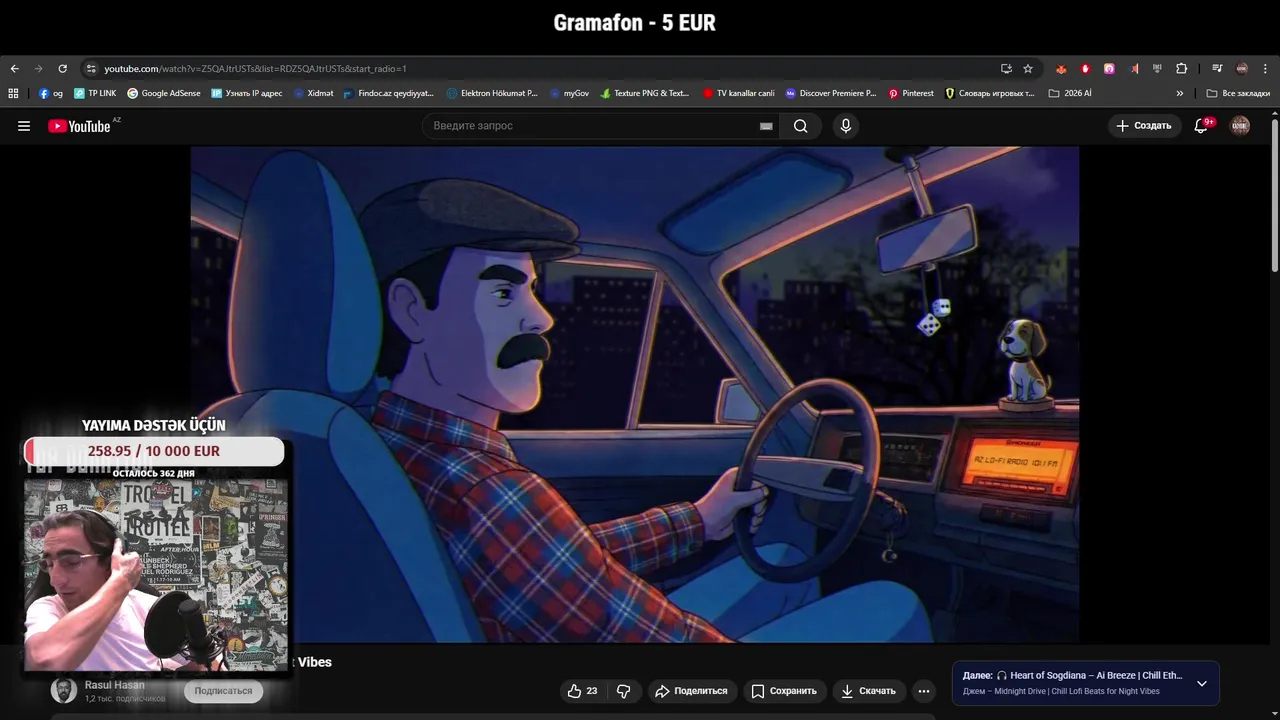Open the Xidmət bookmark

[x=313, y=93]
